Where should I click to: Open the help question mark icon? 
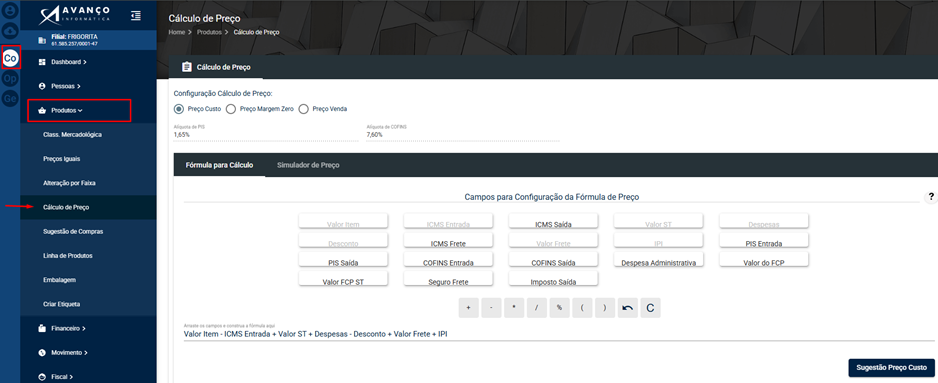click(x=931, y=197)
